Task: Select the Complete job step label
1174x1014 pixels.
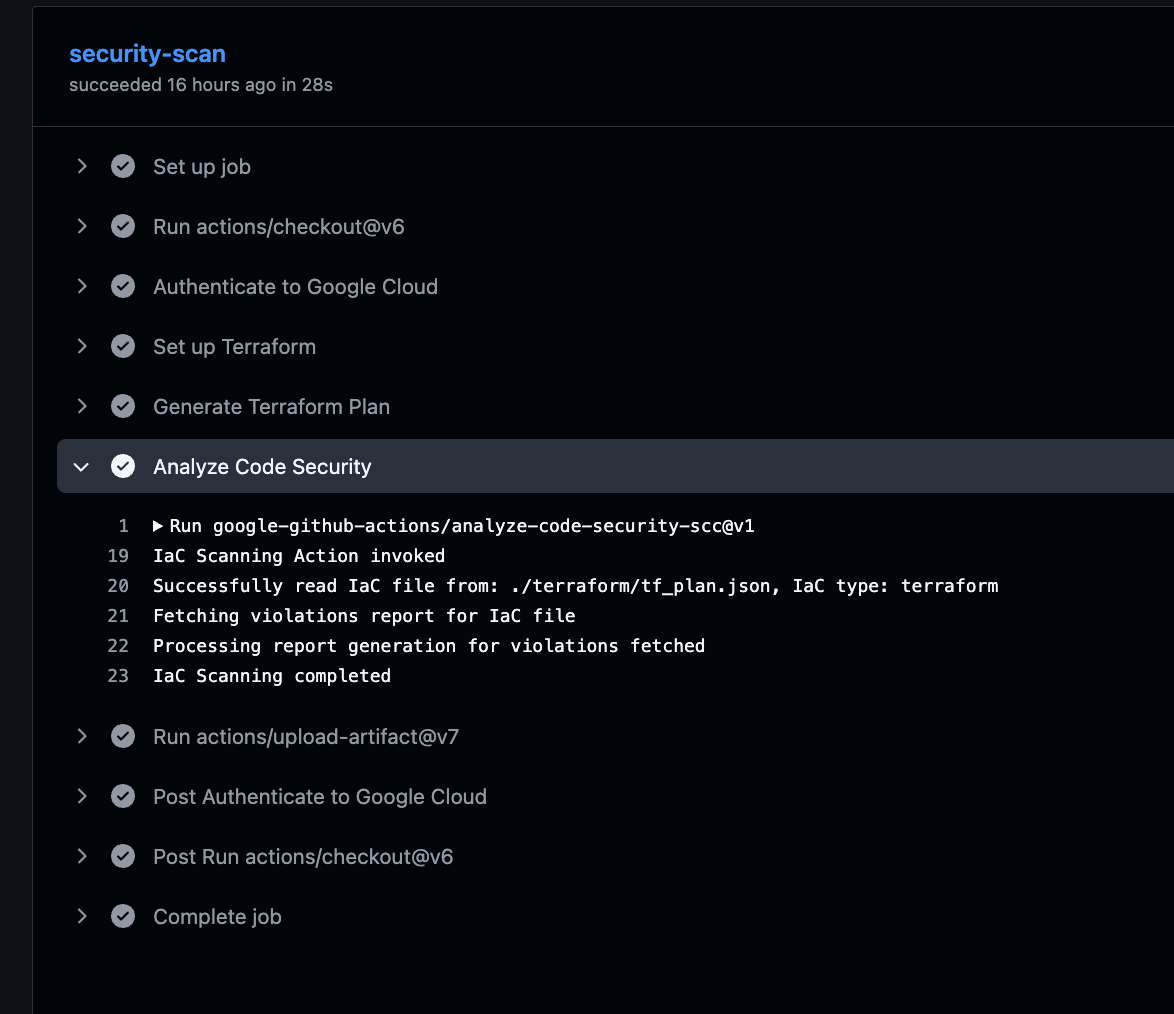Action: tap(217, 917)
